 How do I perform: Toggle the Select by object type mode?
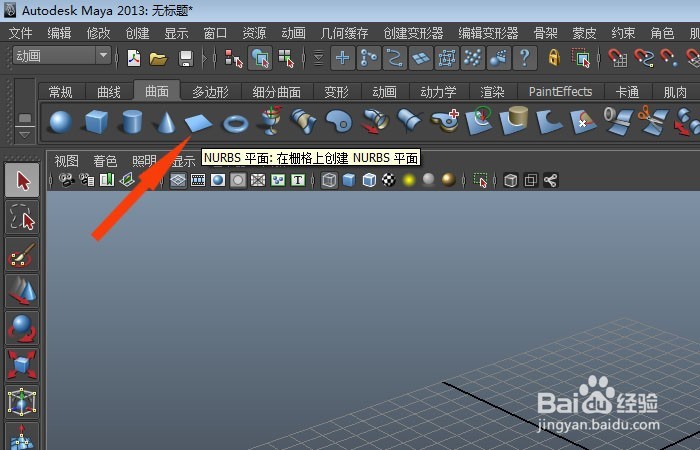(260, 58)
